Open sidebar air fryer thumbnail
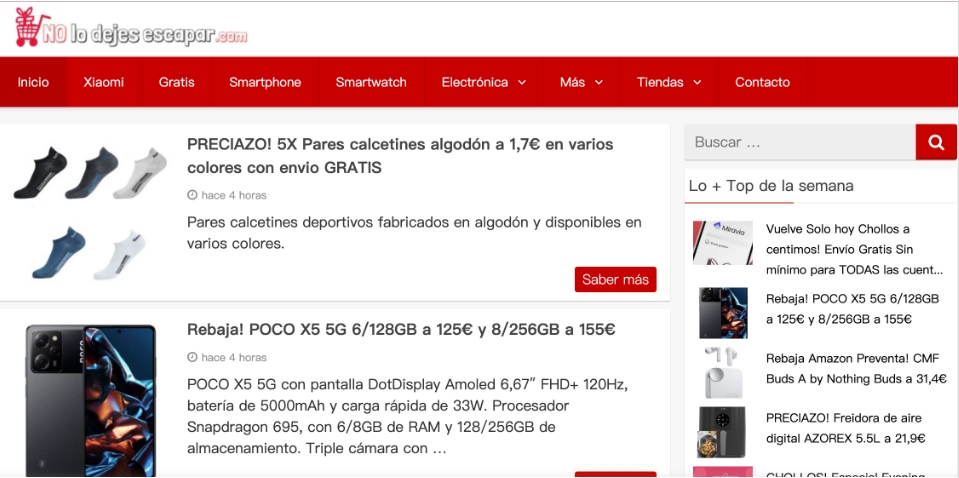Screen dimensions: 959x478 pos(722,432)
